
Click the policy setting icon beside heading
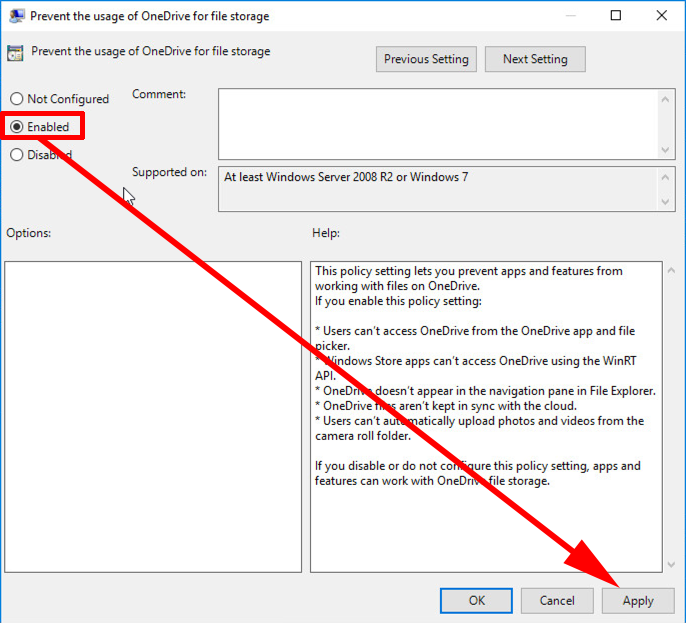[15, 53]
